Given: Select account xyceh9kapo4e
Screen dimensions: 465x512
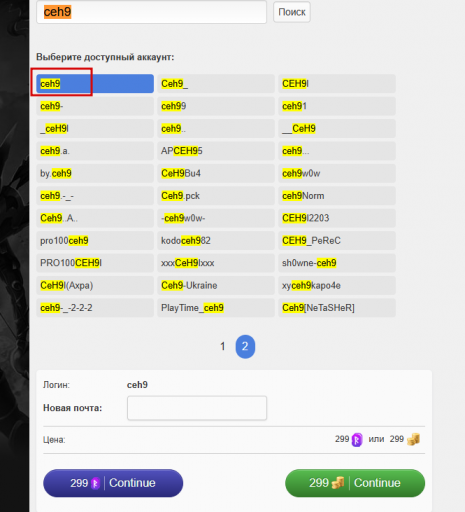Looking at the screenshot, I should pos(337,285).
